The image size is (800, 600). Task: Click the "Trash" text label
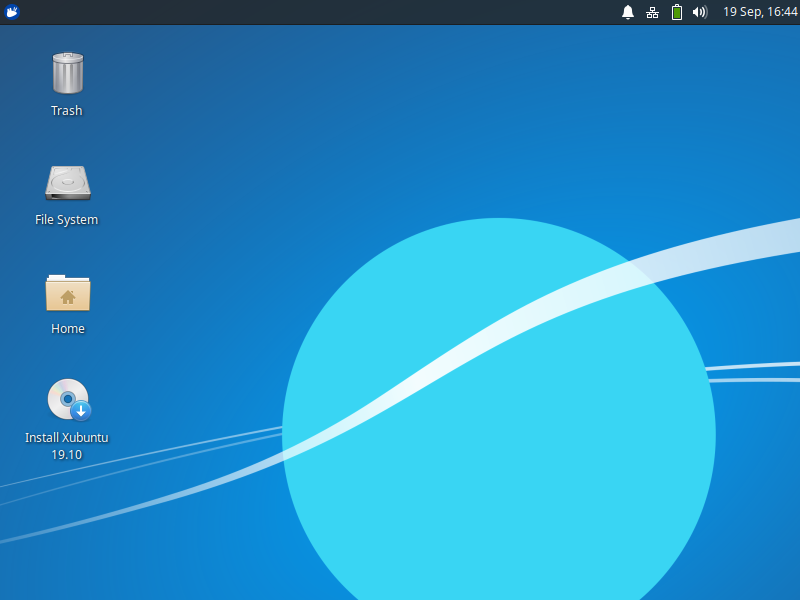coord(67,111)
